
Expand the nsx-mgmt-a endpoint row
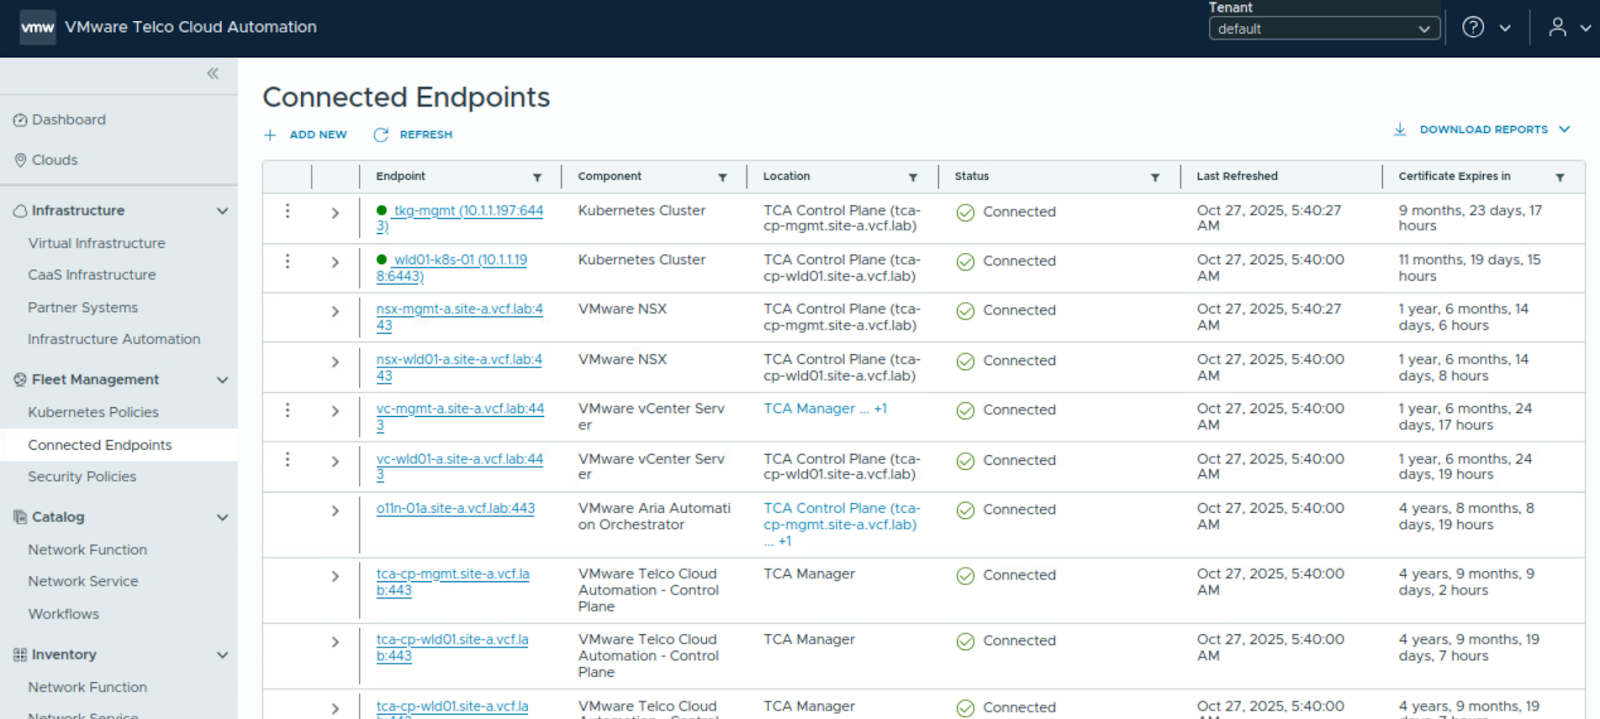335,312
